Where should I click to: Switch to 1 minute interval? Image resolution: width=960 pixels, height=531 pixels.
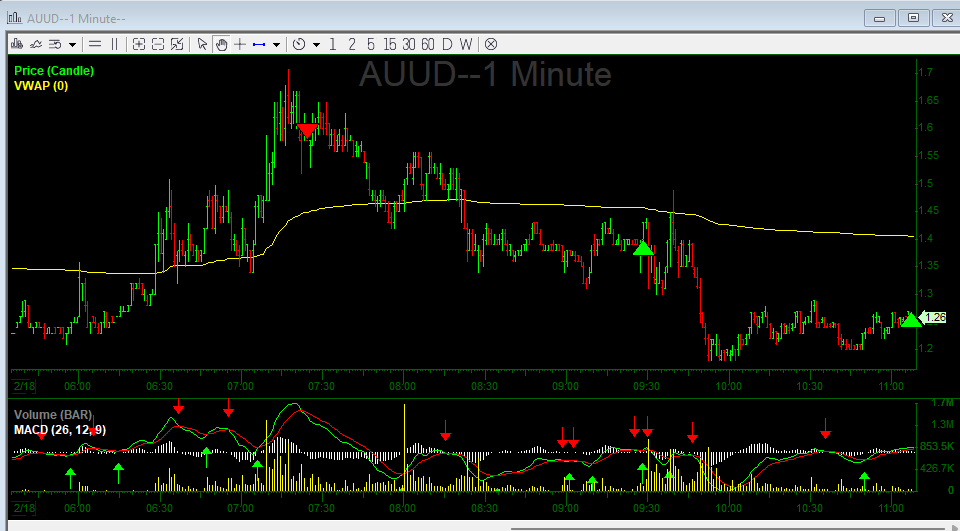click(x=332, y=44)
